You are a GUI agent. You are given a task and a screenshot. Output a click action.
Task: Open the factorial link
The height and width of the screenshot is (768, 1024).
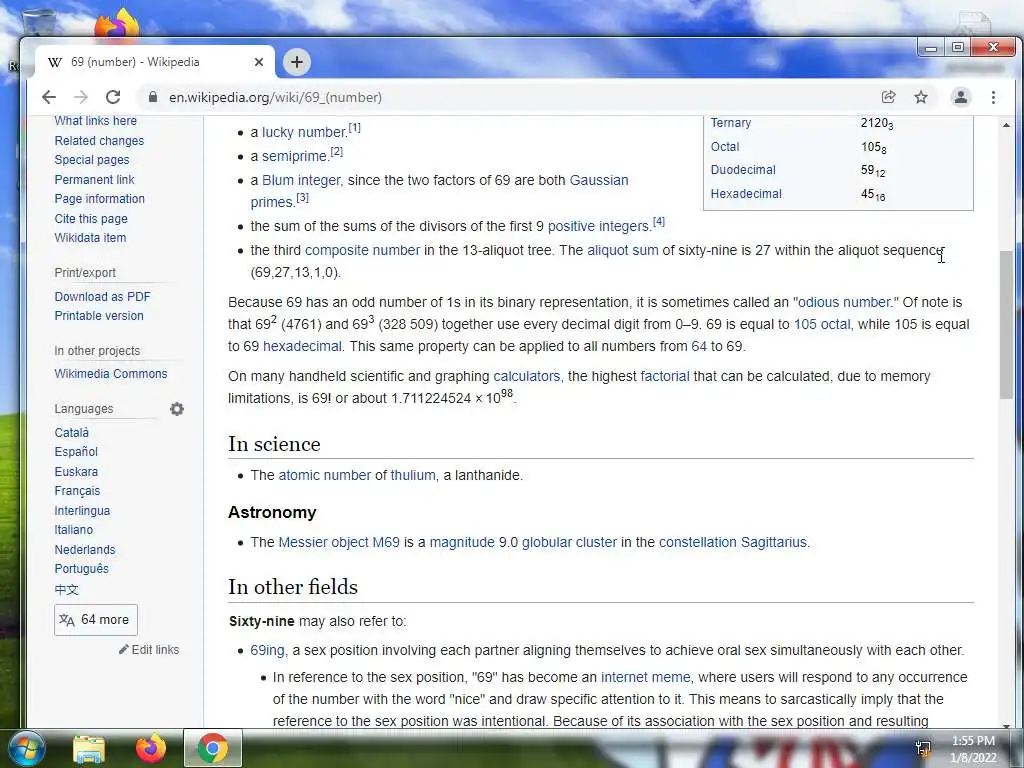(x=665, y=376)
